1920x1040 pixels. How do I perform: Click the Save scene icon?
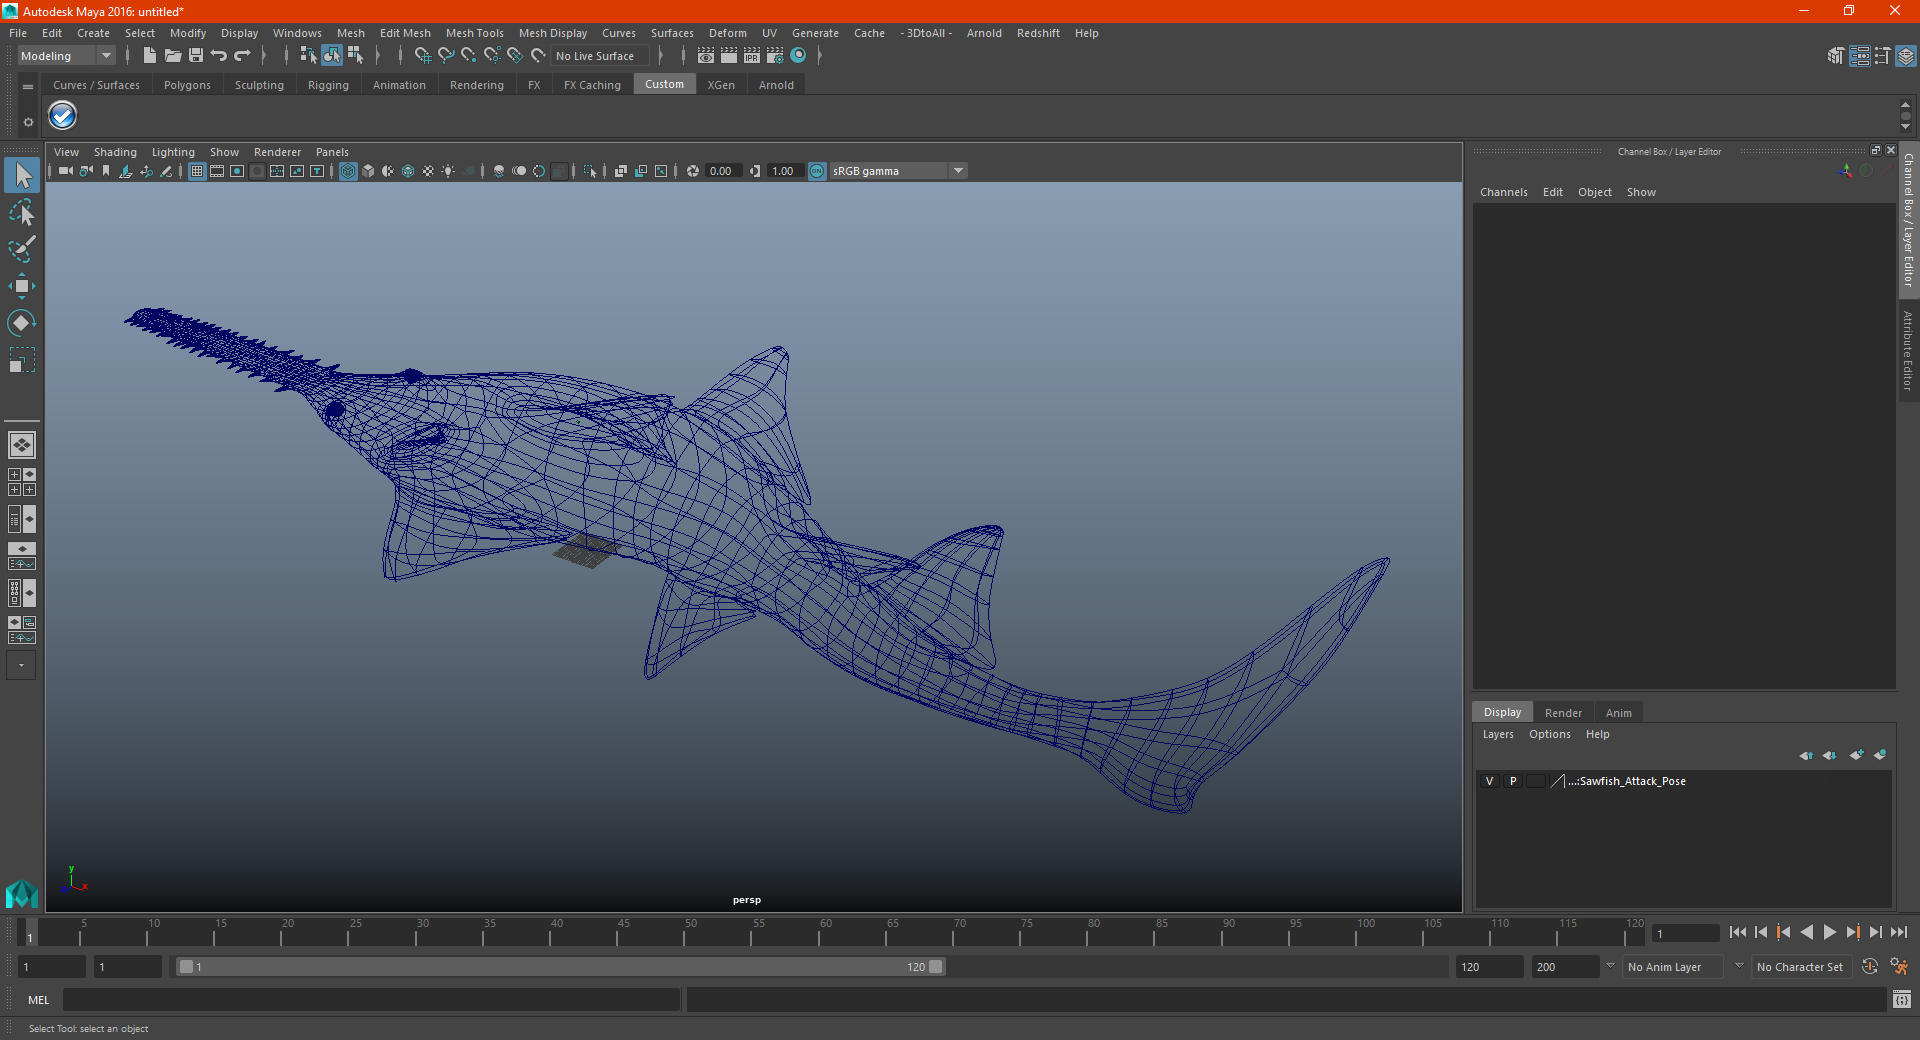(x=196, y=56)
